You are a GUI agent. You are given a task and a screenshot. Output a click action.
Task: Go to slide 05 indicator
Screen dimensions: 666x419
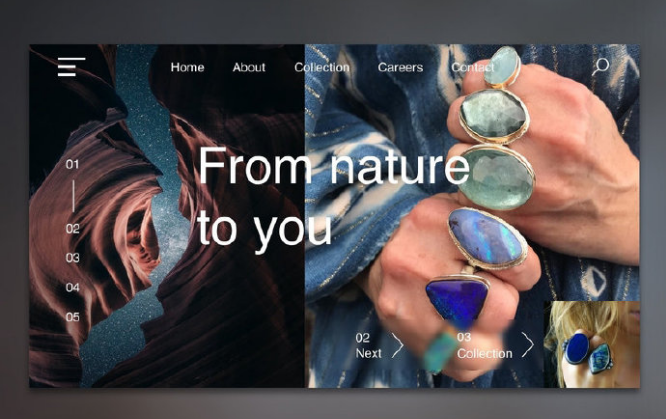click(73, 317)
